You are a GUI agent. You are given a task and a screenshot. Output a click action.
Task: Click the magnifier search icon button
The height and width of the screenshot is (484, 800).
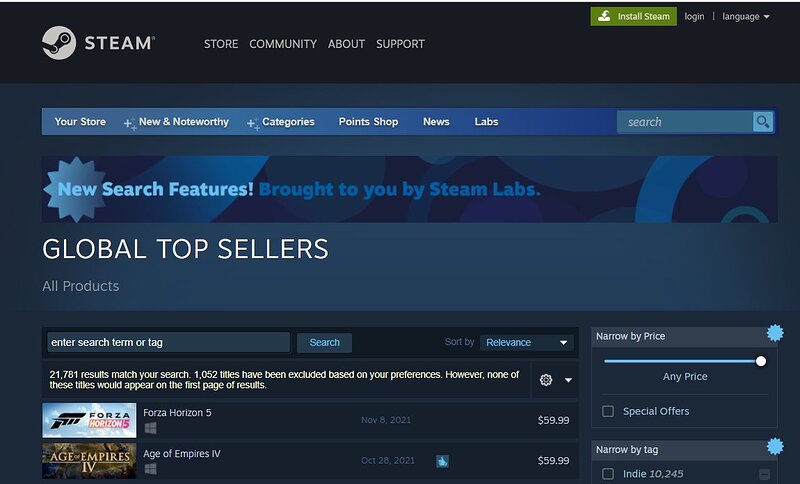coord(763,122)
